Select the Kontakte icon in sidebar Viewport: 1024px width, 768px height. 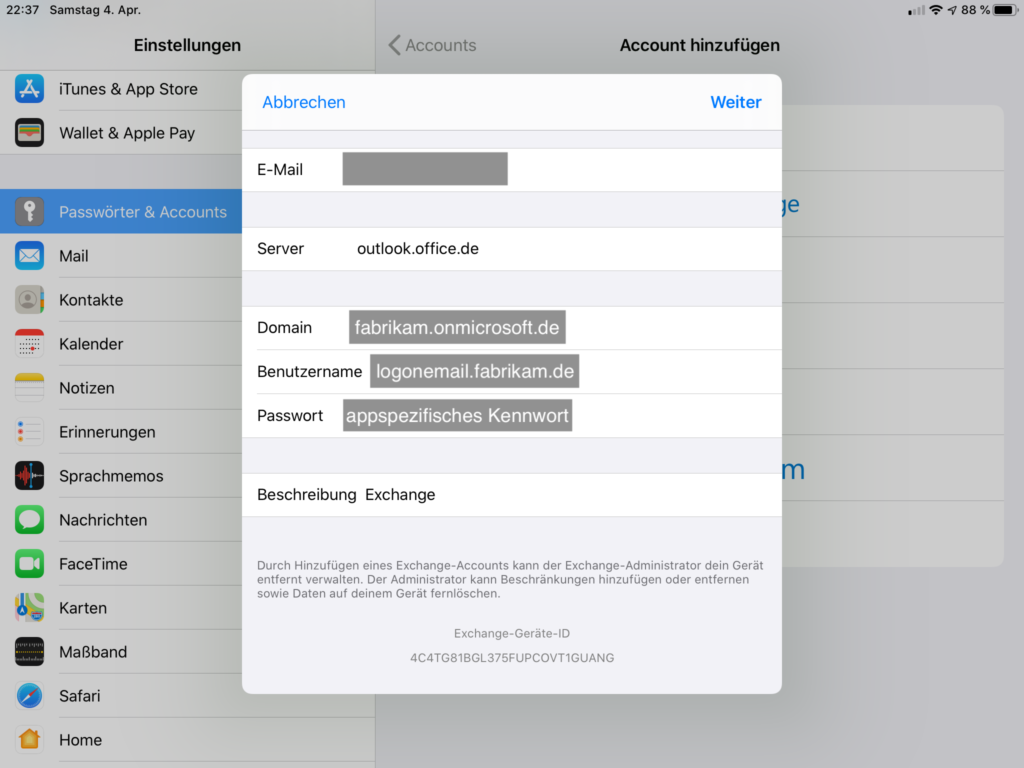(29, 300)
